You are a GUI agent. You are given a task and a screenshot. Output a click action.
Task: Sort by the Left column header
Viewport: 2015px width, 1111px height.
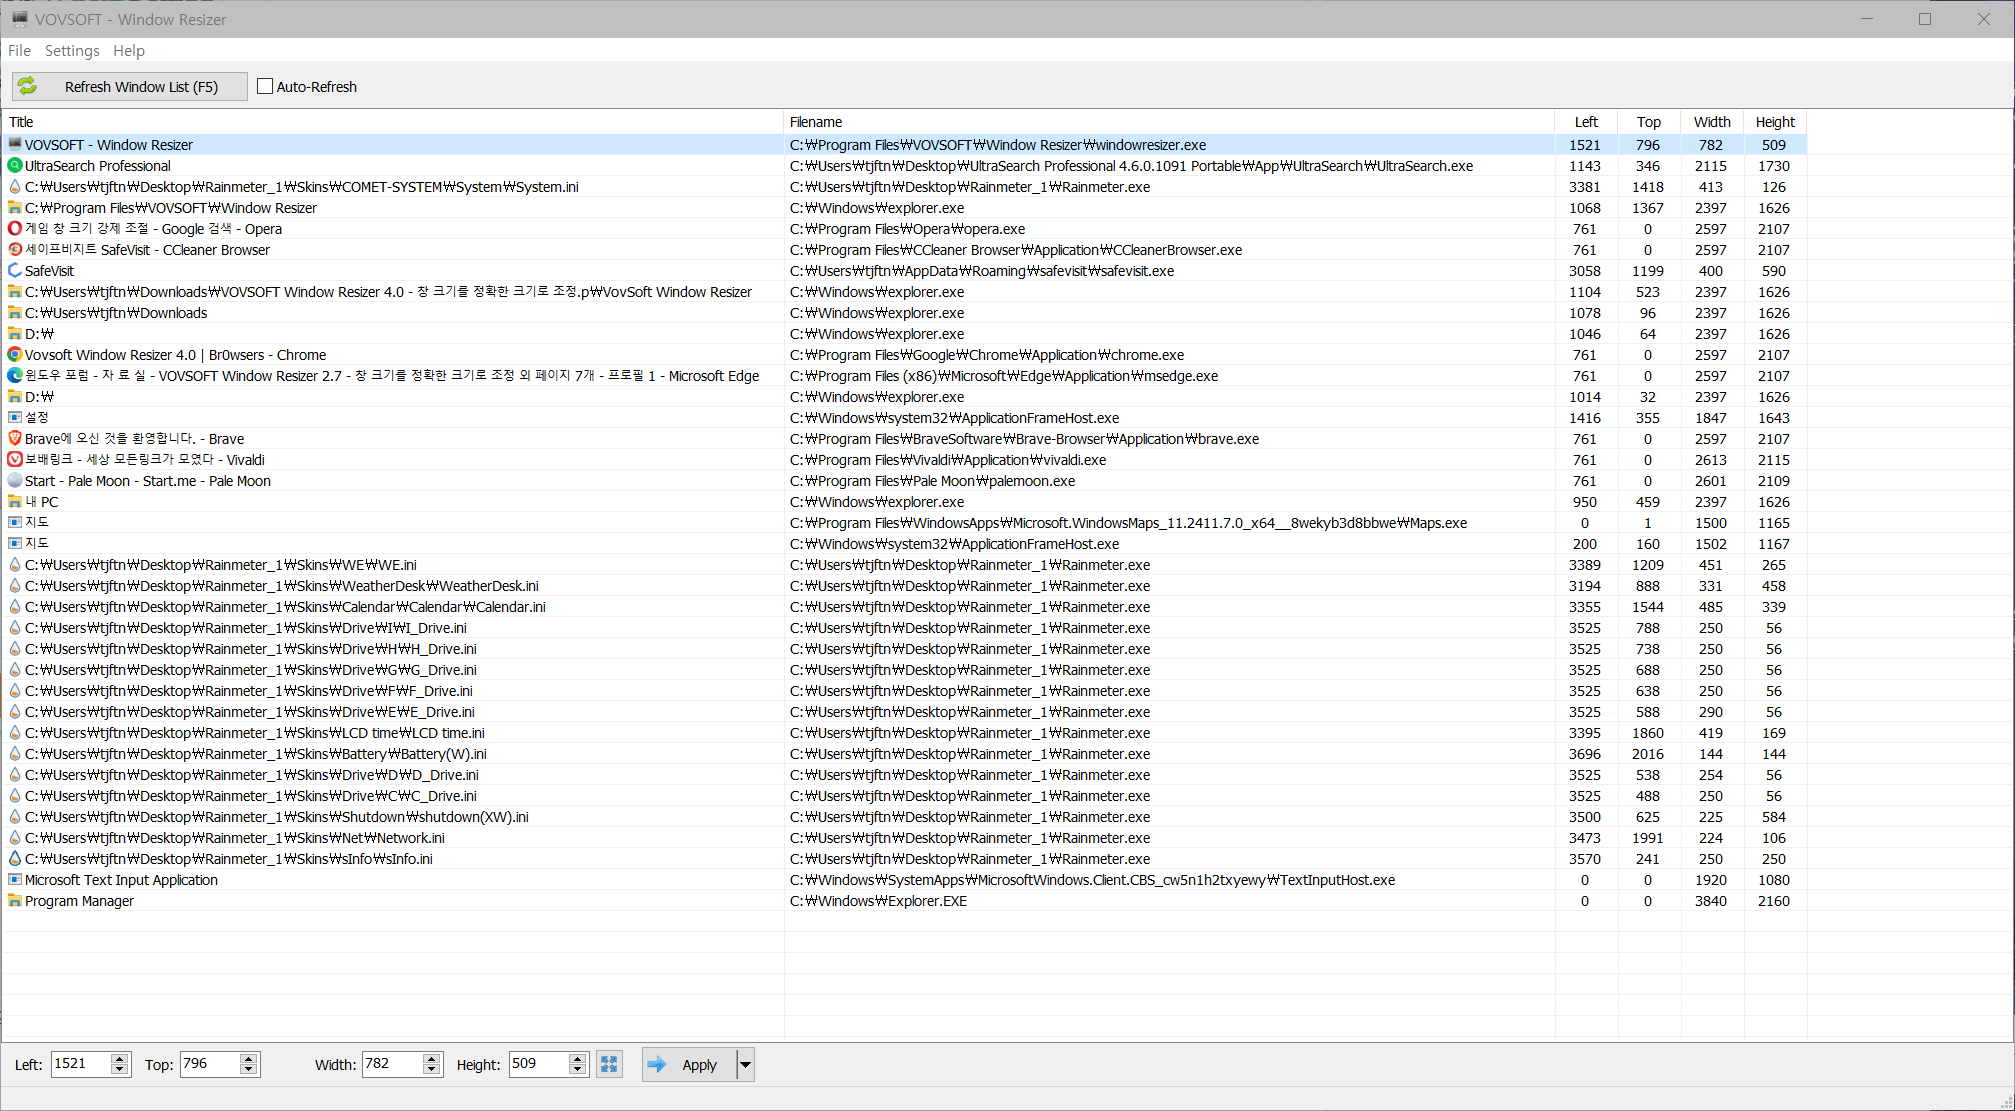click(x=1586, y=122)
